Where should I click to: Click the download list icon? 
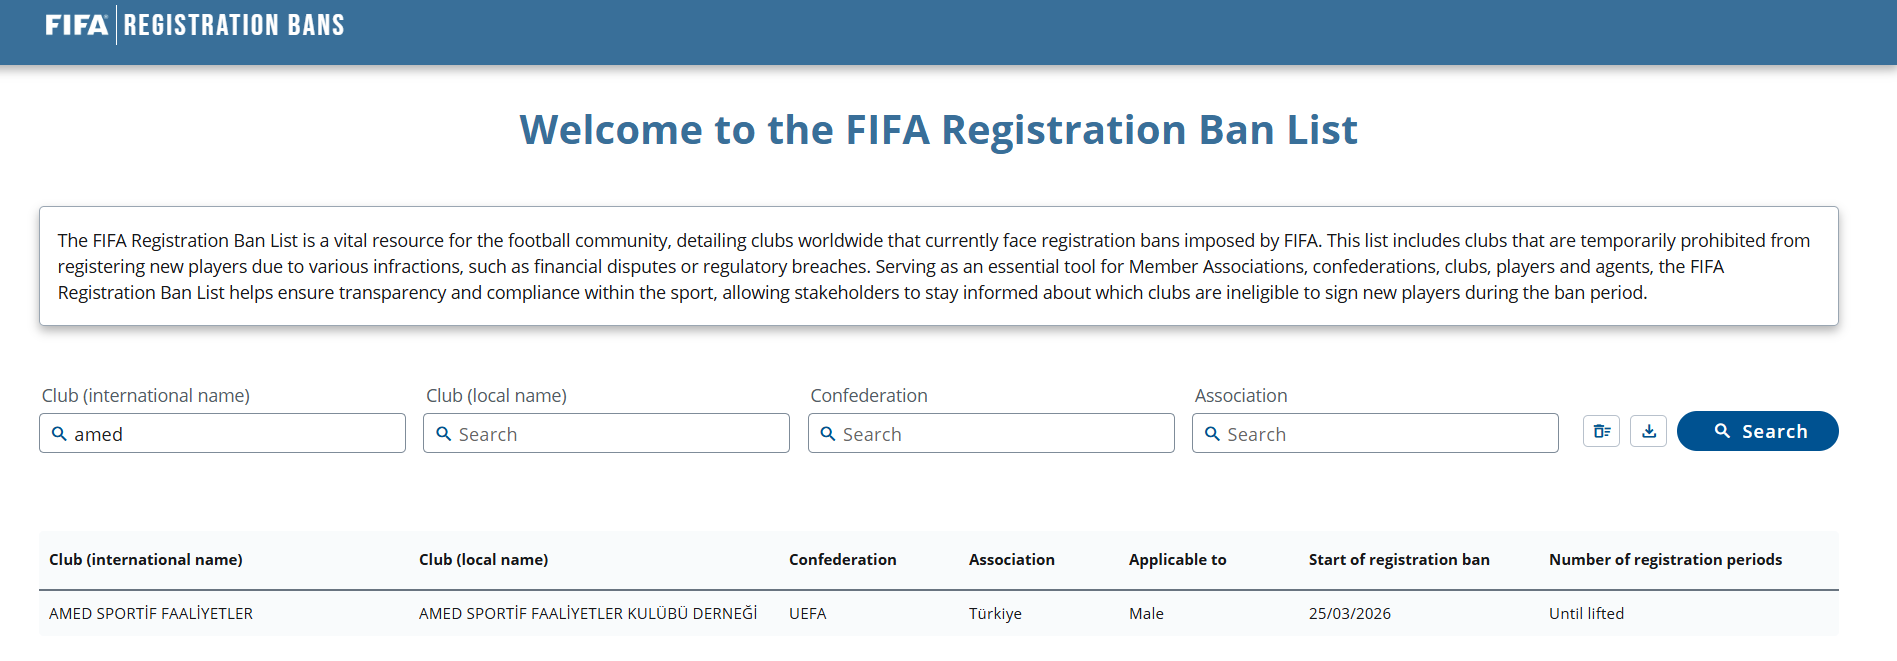[1648, 431]
